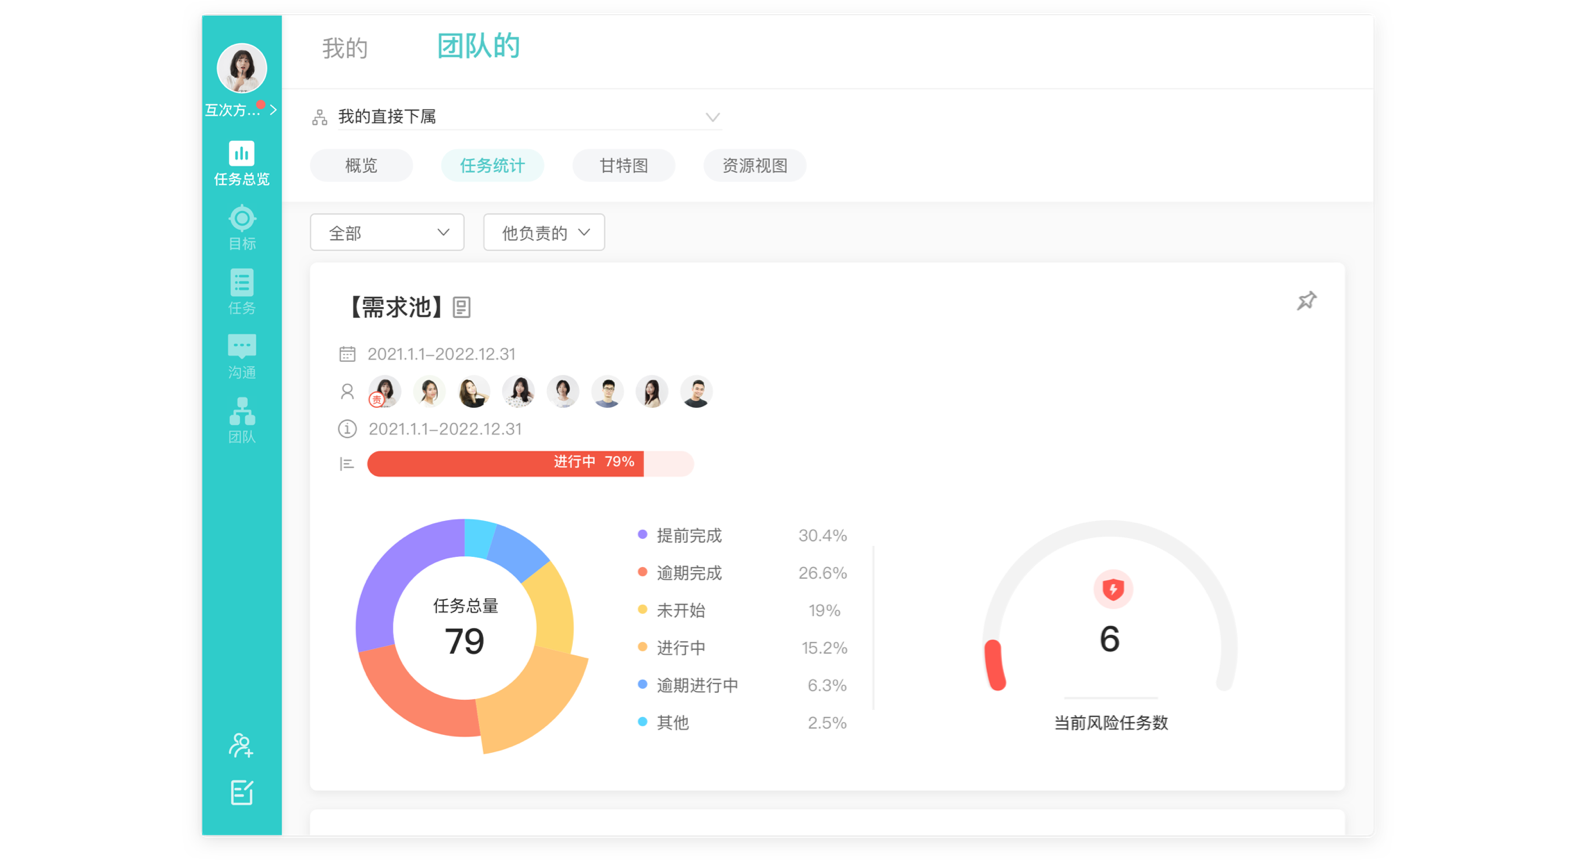This screenshot has height=860, width=1576.
Task: Click the 进行中 79% progress bar
Action: click(530, 463)
